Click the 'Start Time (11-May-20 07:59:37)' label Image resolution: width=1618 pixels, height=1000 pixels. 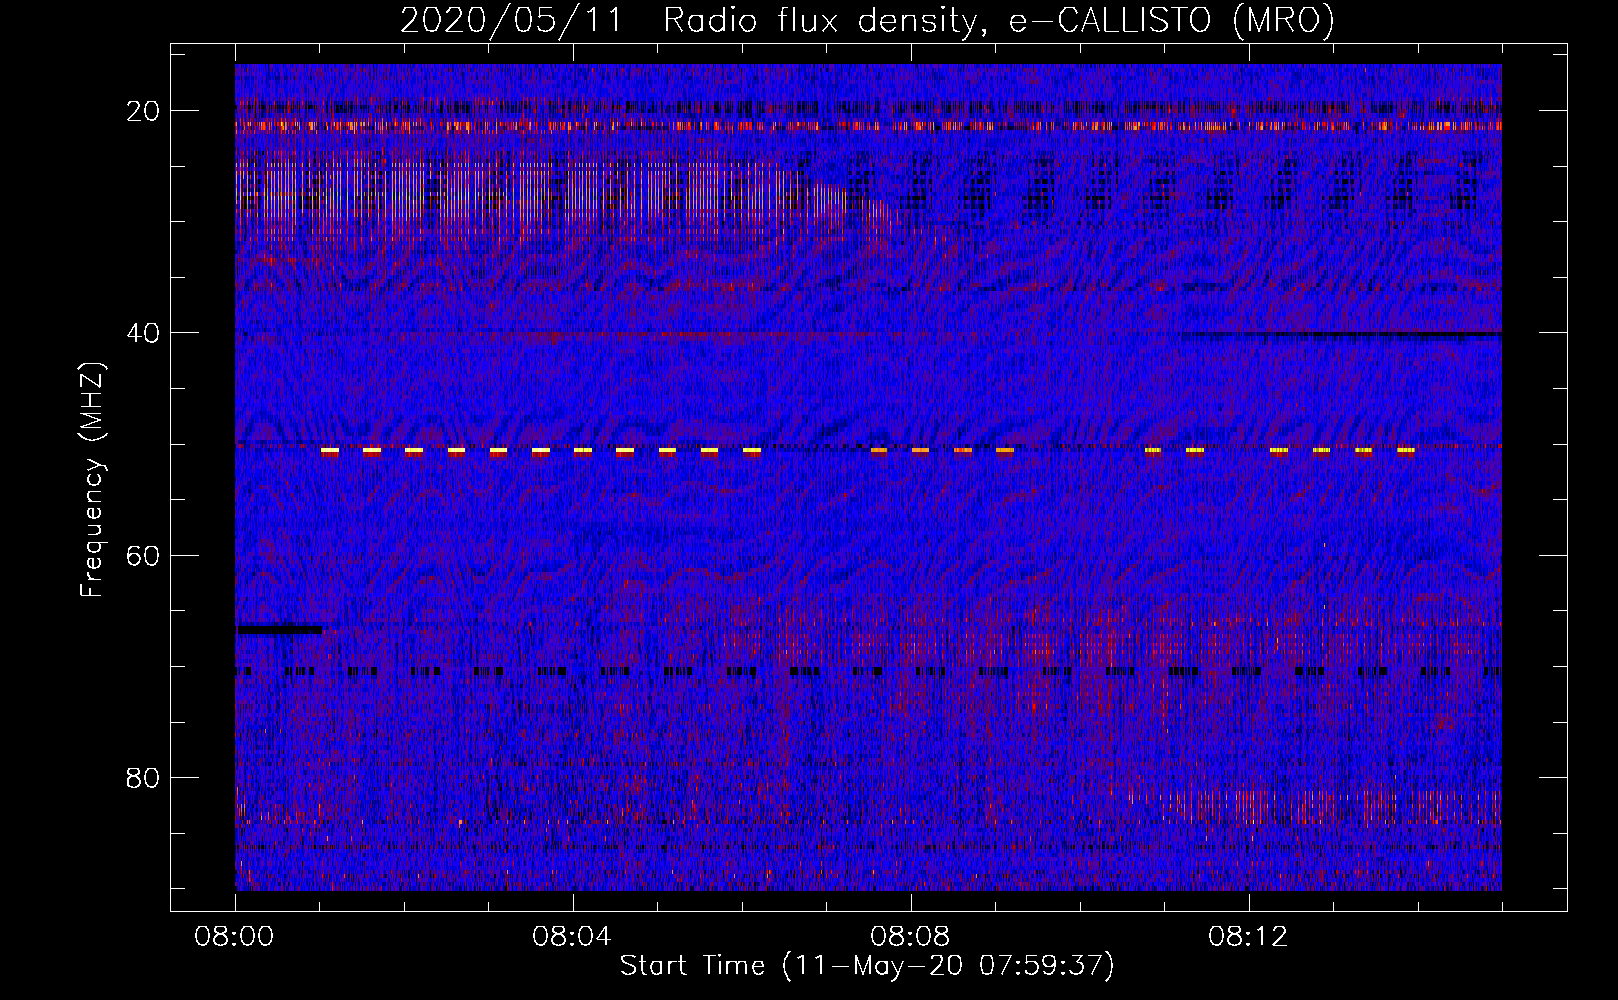867,966
